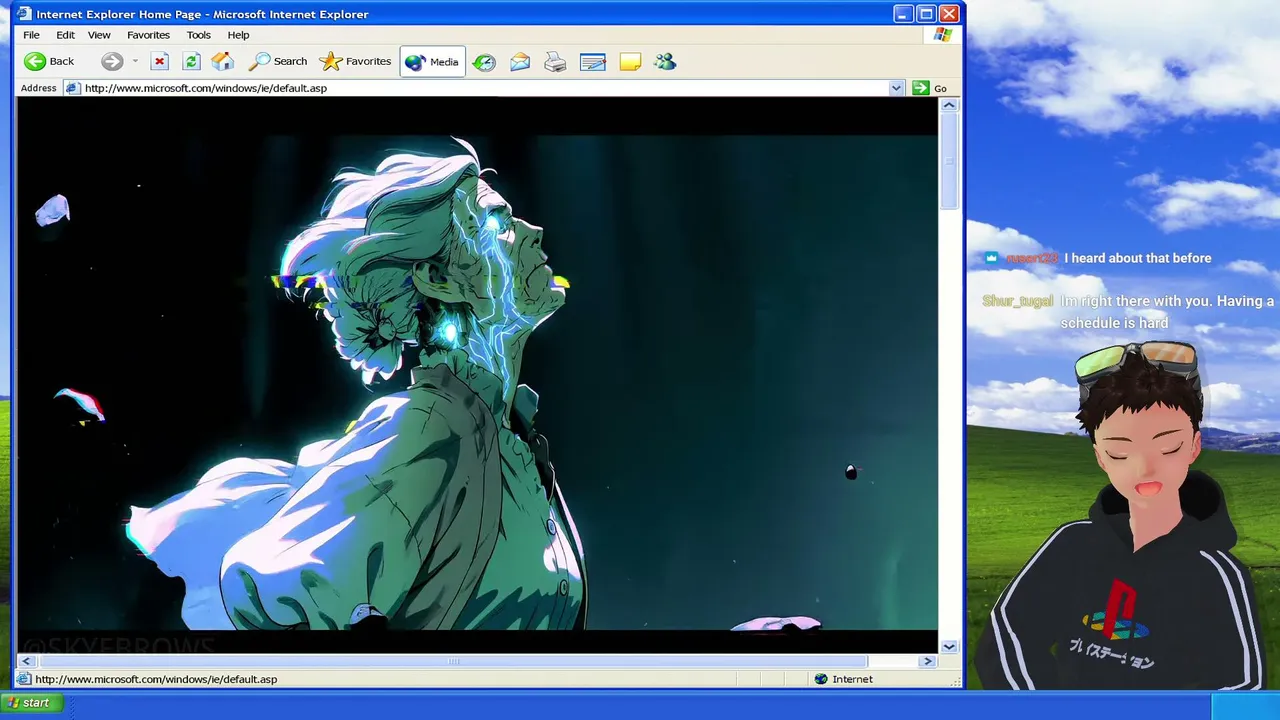Show browsing History with the clock icon

click(x=484, y=62)
